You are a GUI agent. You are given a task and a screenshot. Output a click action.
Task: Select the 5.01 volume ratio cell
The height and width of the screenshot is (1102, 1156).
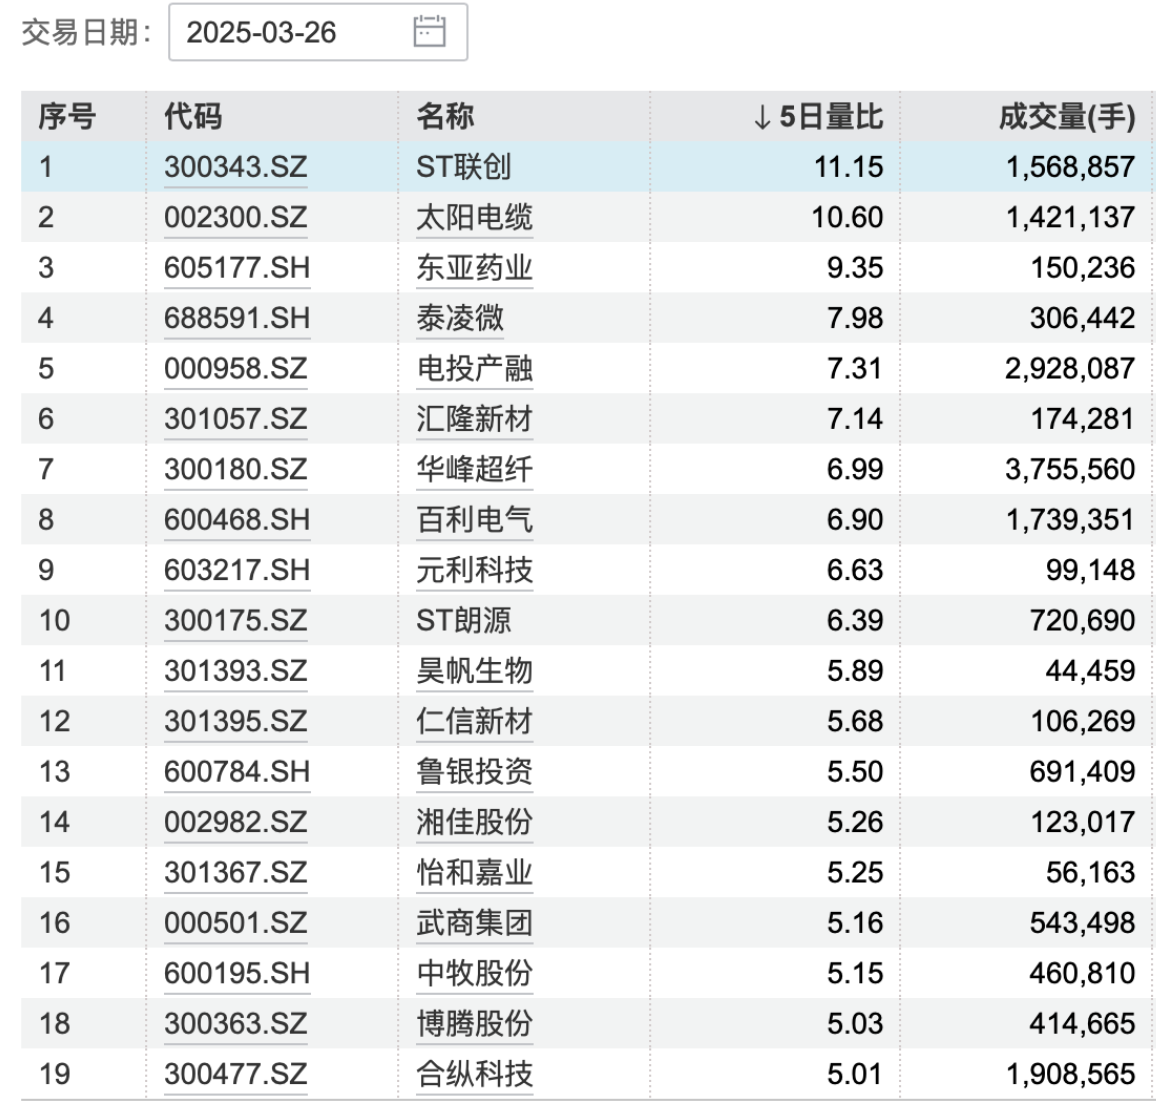pyautogui.click(x=855, y=1074)
